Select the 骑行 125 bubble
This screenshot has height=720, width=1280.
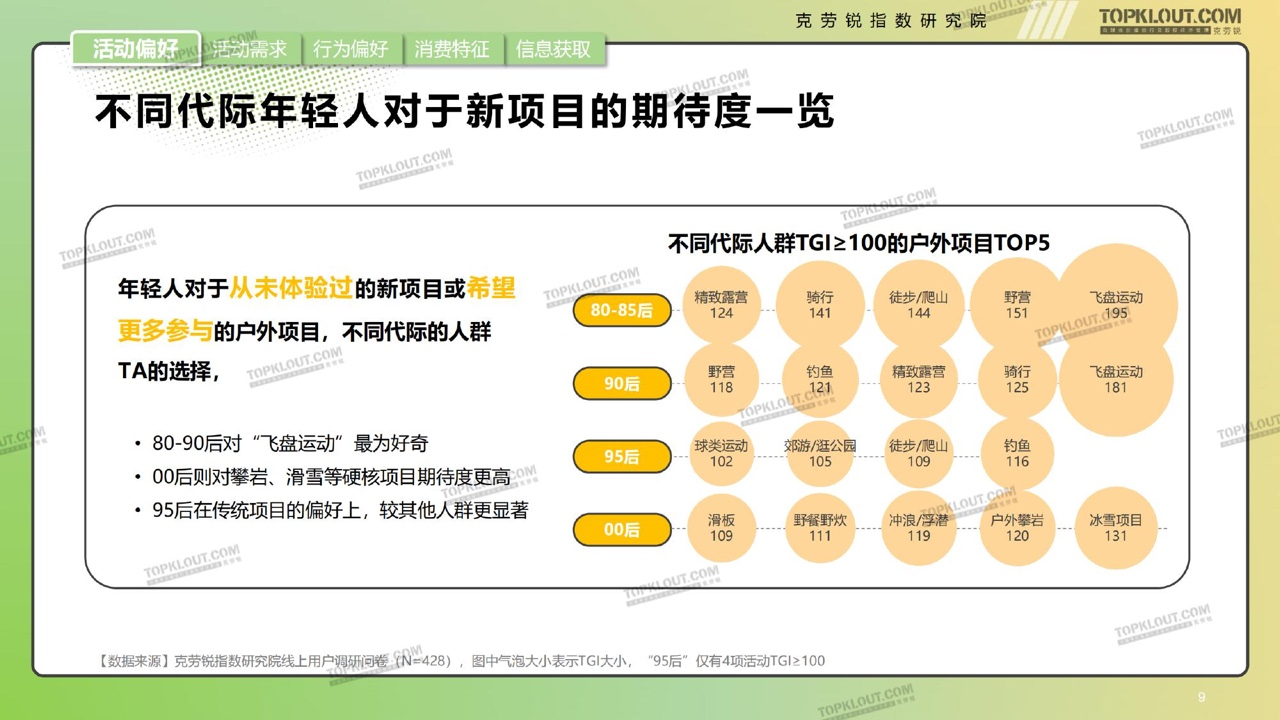pos(1017,379)
